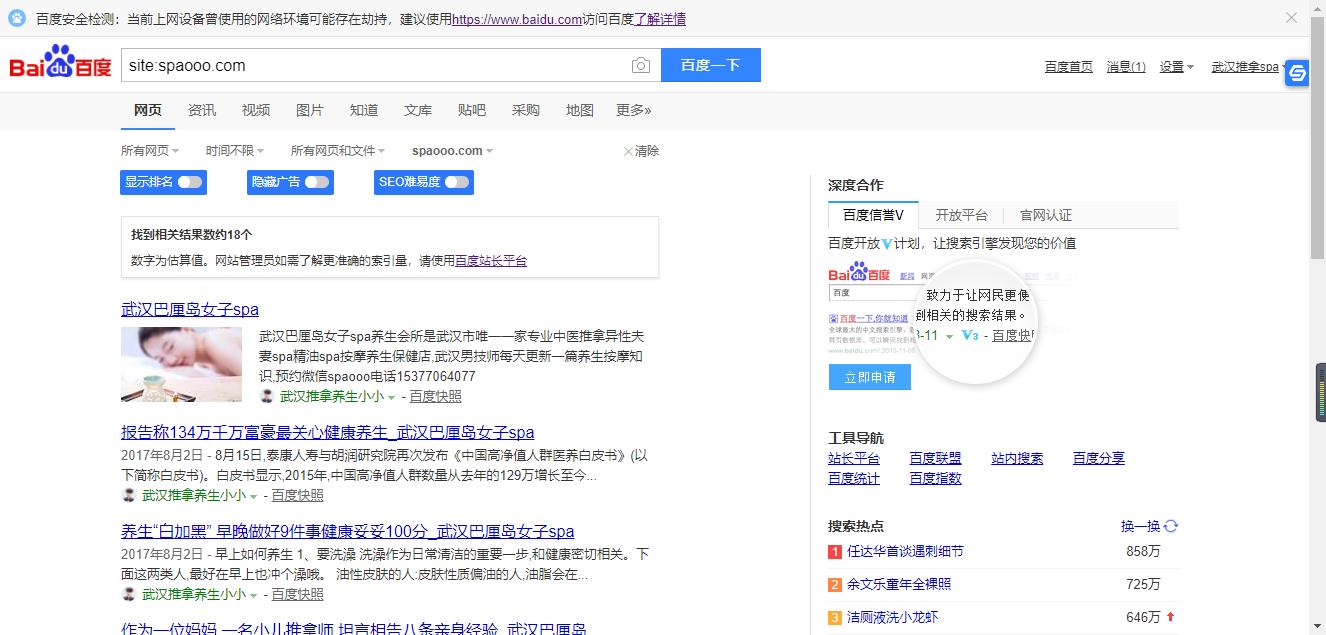Image resolution: width=1326 pixels, height=635 pixels.
Task: Open the 设置 dropdown menu
Action: pyautogui.click(x=1177, y=67)
